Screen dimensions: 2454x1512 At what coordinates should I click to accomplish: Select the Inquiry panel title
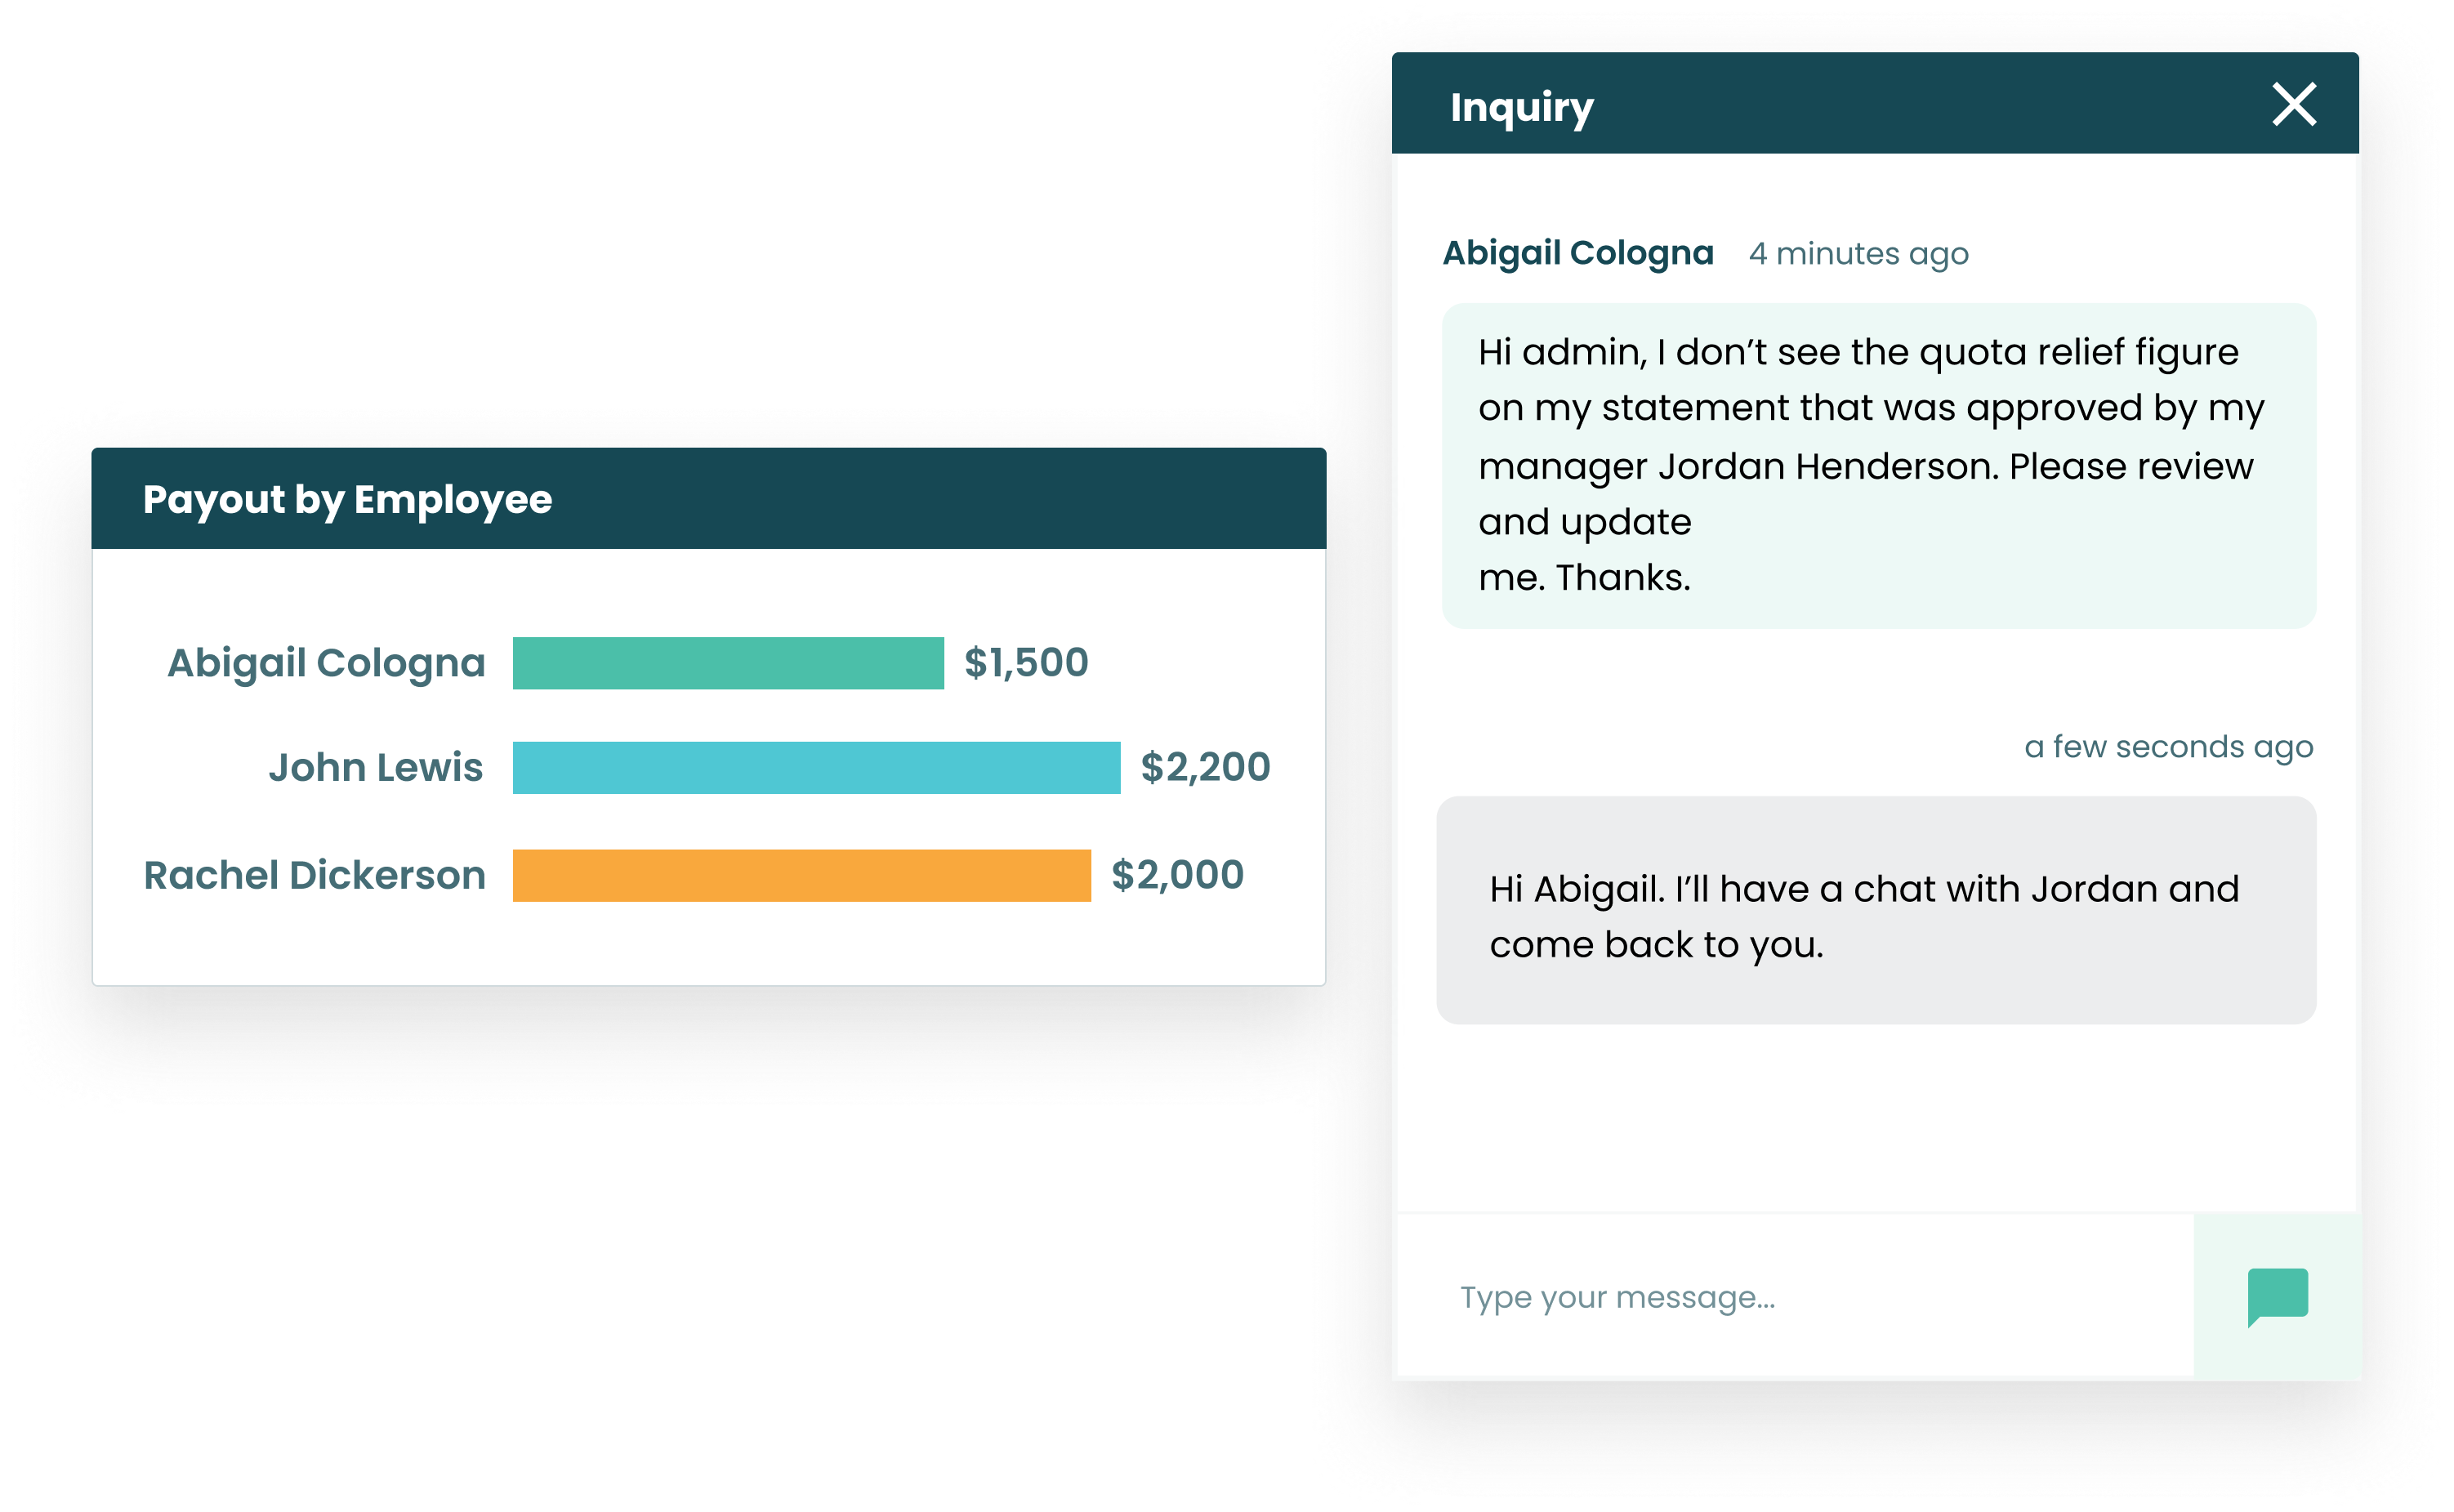1520,106
